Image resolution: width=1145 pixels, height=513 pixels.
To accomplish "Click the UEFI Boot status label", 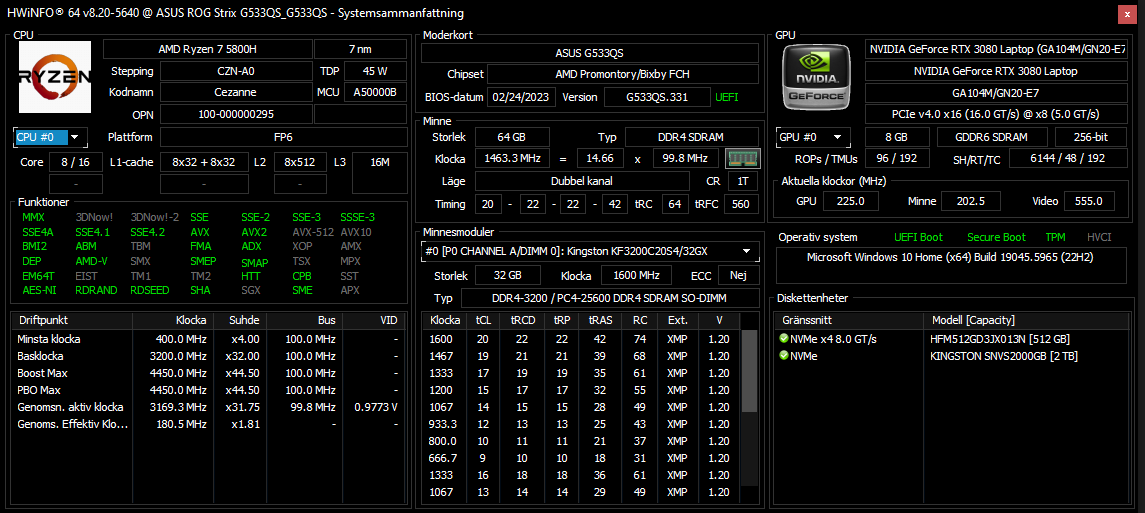I will [919, 237].
